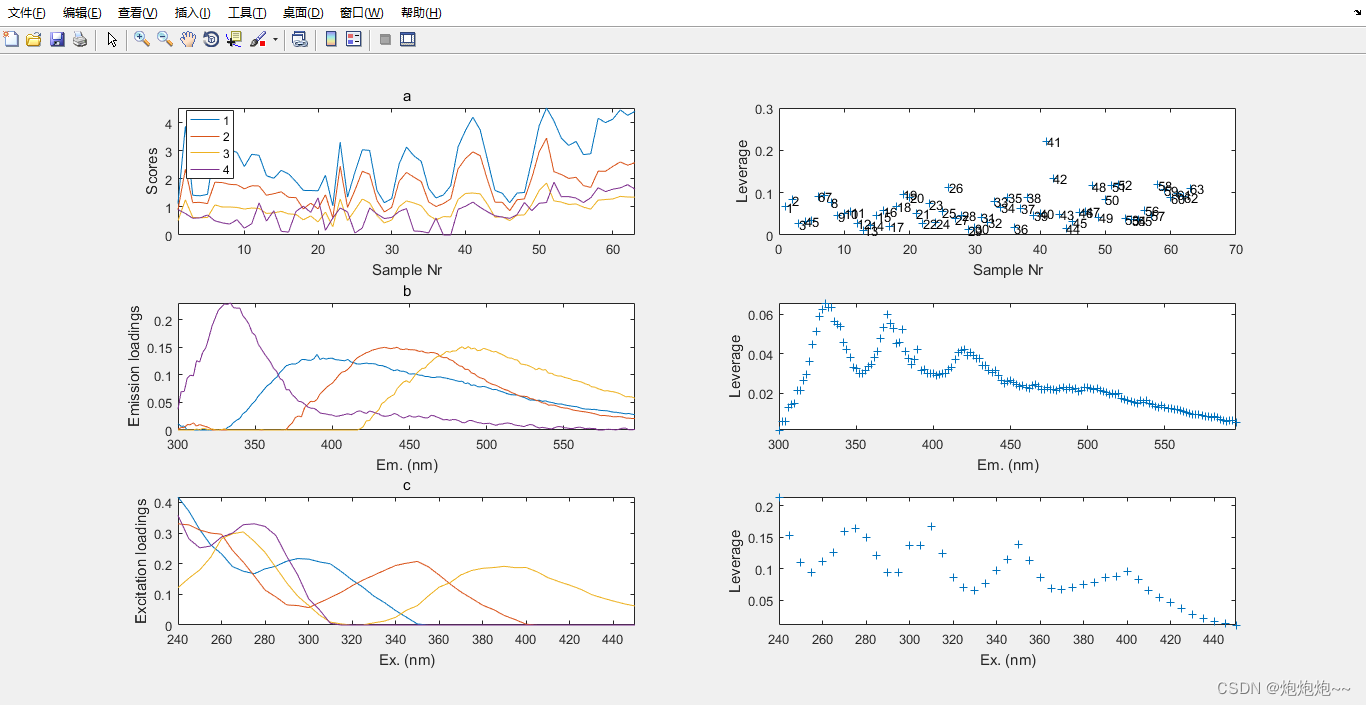1366x705 pixels.
Task: Click 'Sample Nr' label under Scores plot
Action: click(x=407, y=270)
